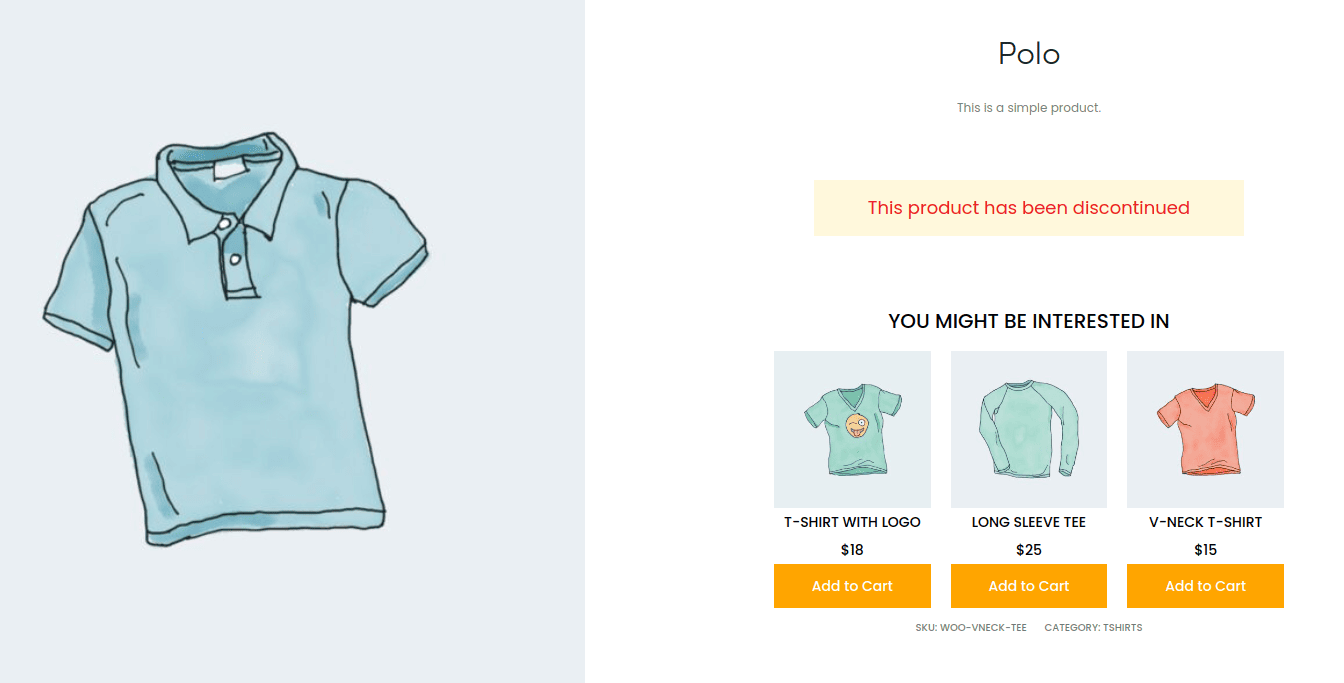Open the TSHIRTS category link
Screen dimensions: 1344x683
1122,628
